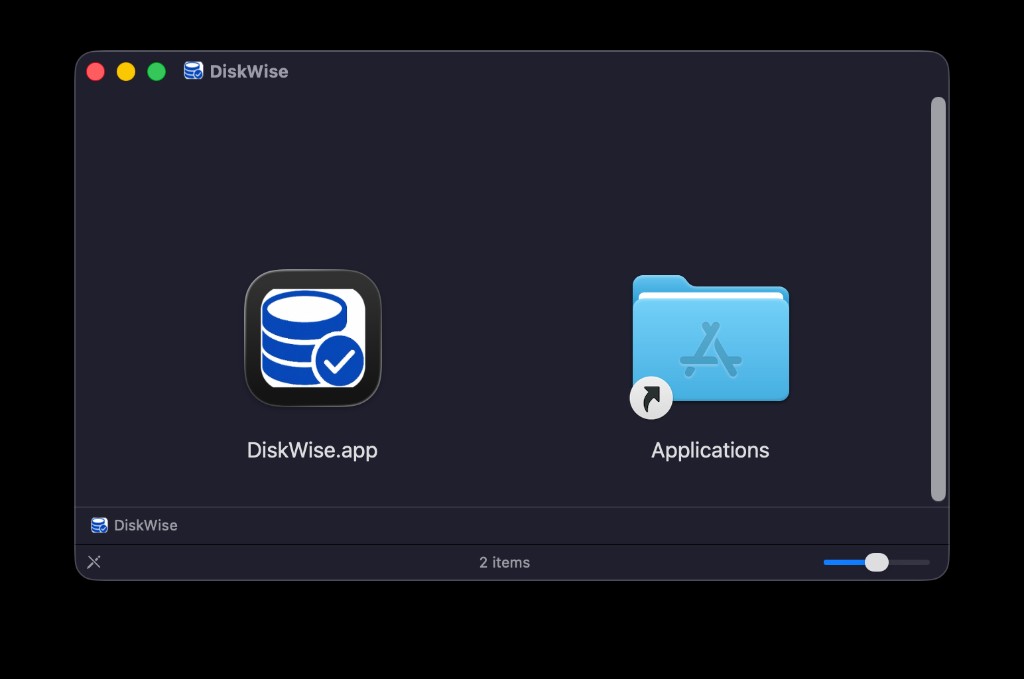1024x679 pixels.
Task: Close the DiskWise window with red button
Action: point(95,71)
